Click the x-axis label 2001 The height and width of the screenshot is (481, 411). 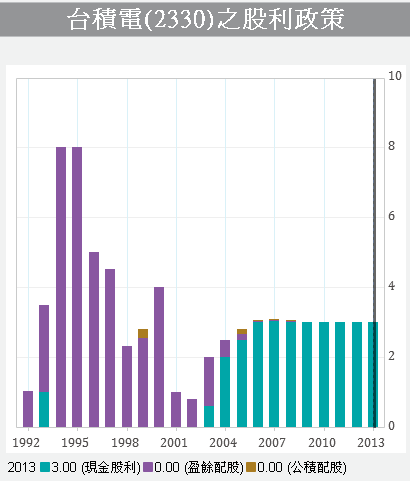click(174, 443)
